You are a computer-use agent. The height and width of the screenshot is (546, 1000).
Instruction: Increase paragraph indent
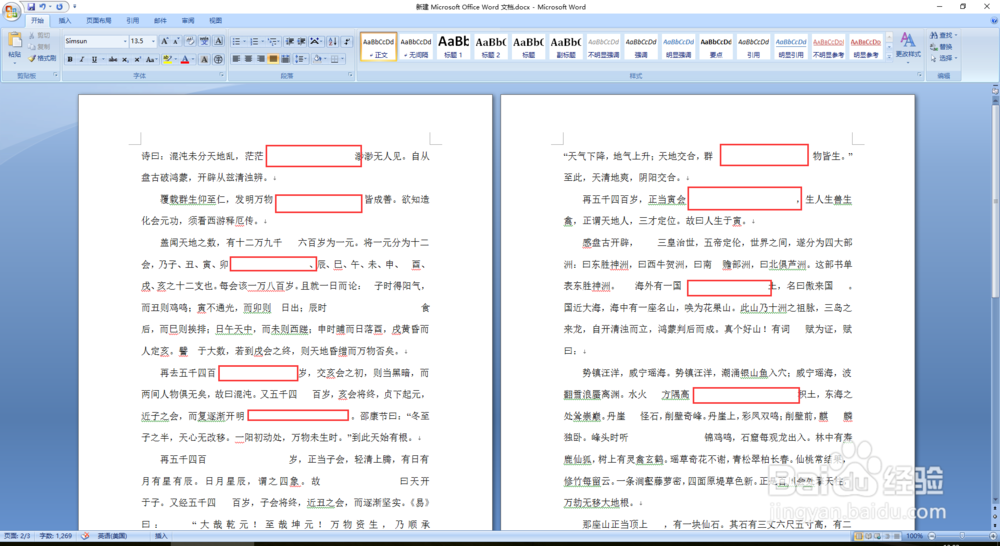coord(302,41)
